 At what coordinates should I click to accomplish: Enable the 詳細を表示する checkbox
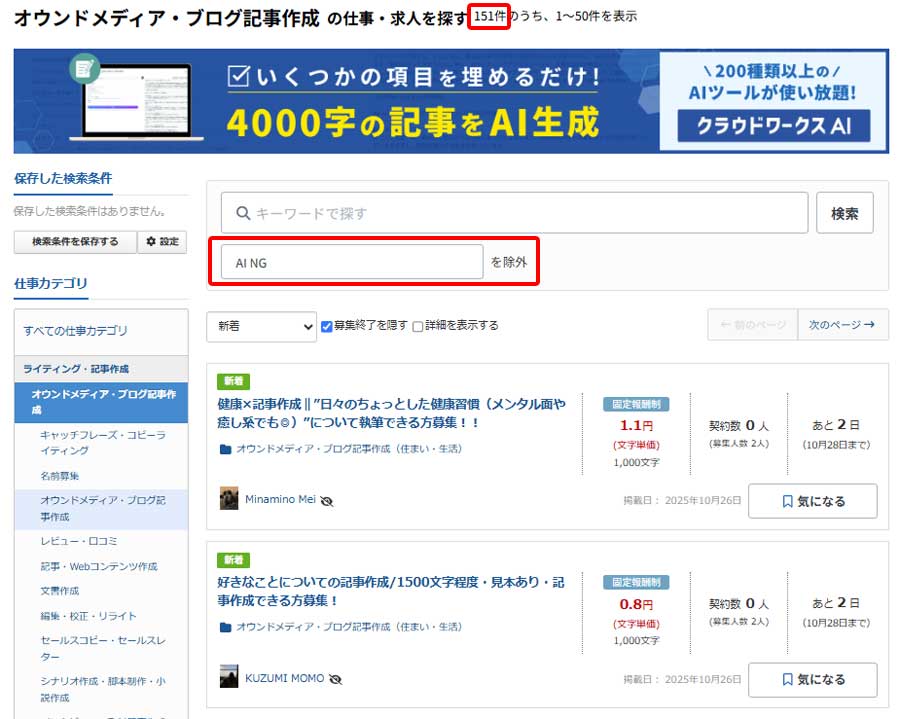click(x=418, y=326)
